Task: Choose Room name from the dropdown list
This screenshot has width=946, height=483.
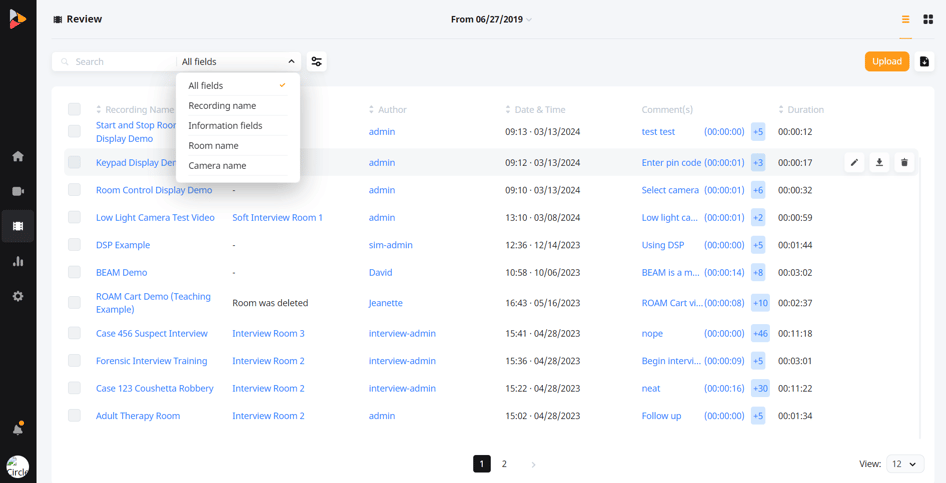Action: (214, 146)
